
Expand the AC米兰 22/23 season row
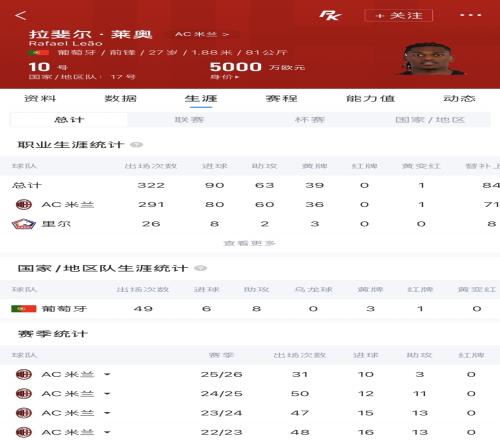[x=107, y=432]
